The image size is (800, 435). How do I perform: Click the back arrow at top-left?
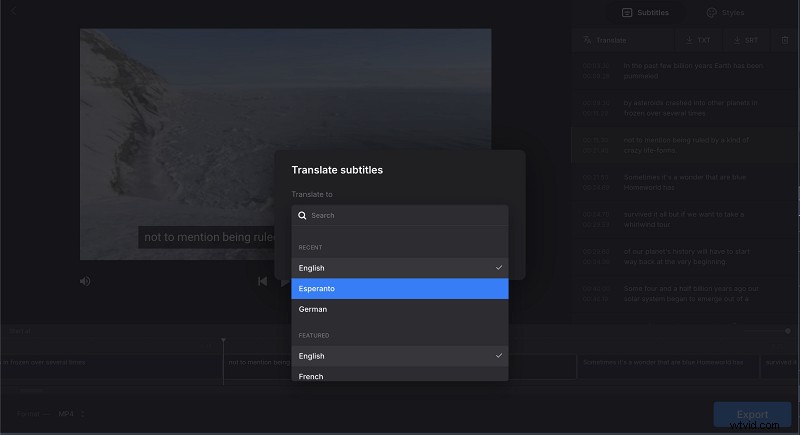click(14, 10)
